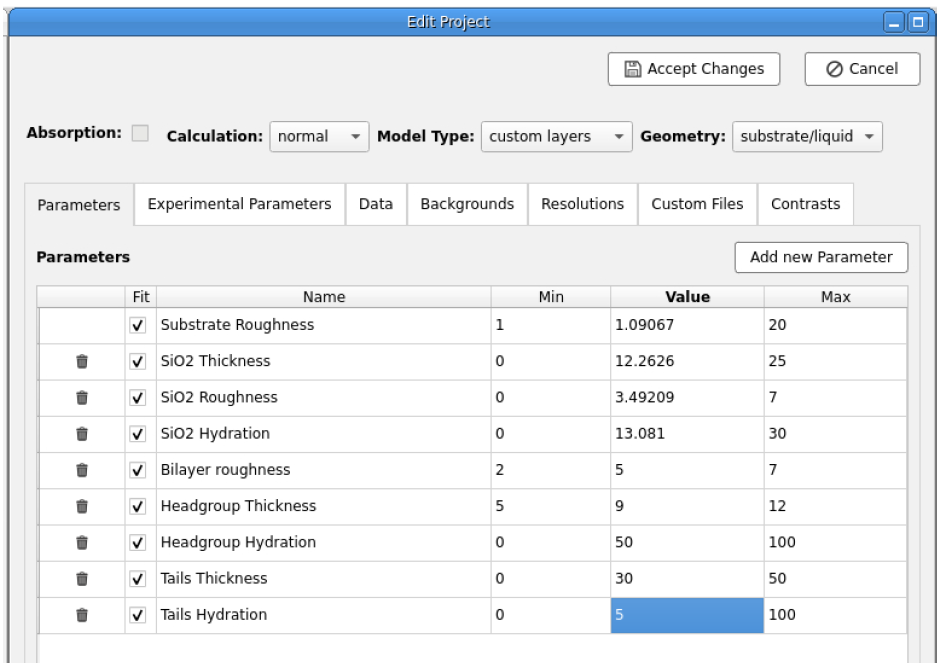Select the Tails Hydration highlighted value cell

(x=687, y=615)
